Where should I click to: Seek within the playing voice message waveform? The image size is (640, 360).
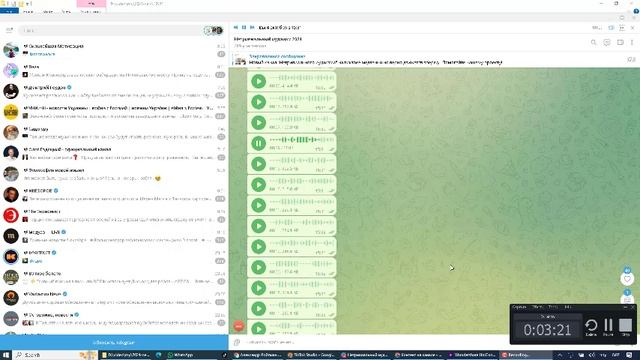point(302,140)
